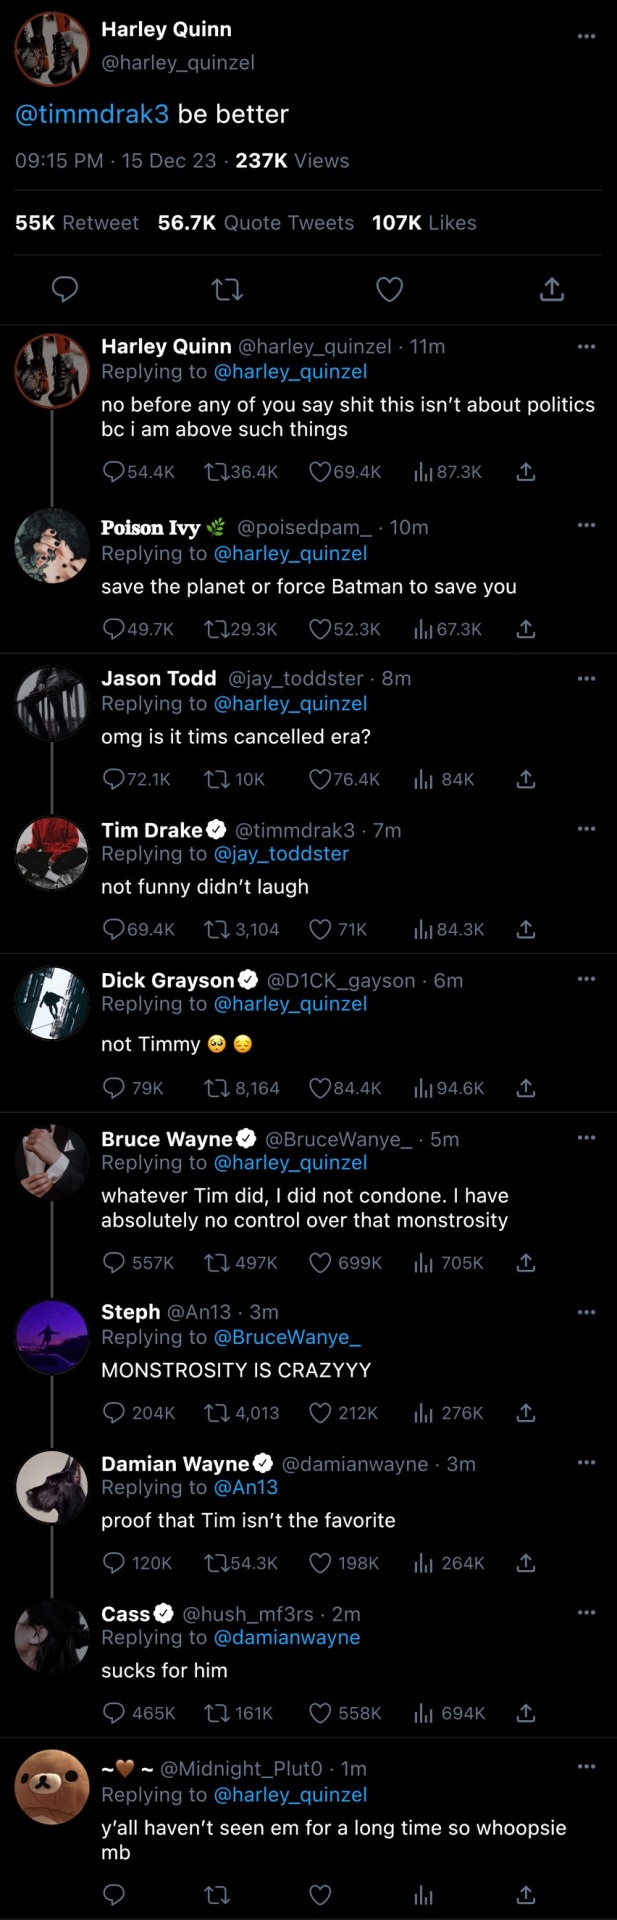Reply to the main "be better" tweet

[65, 290]
